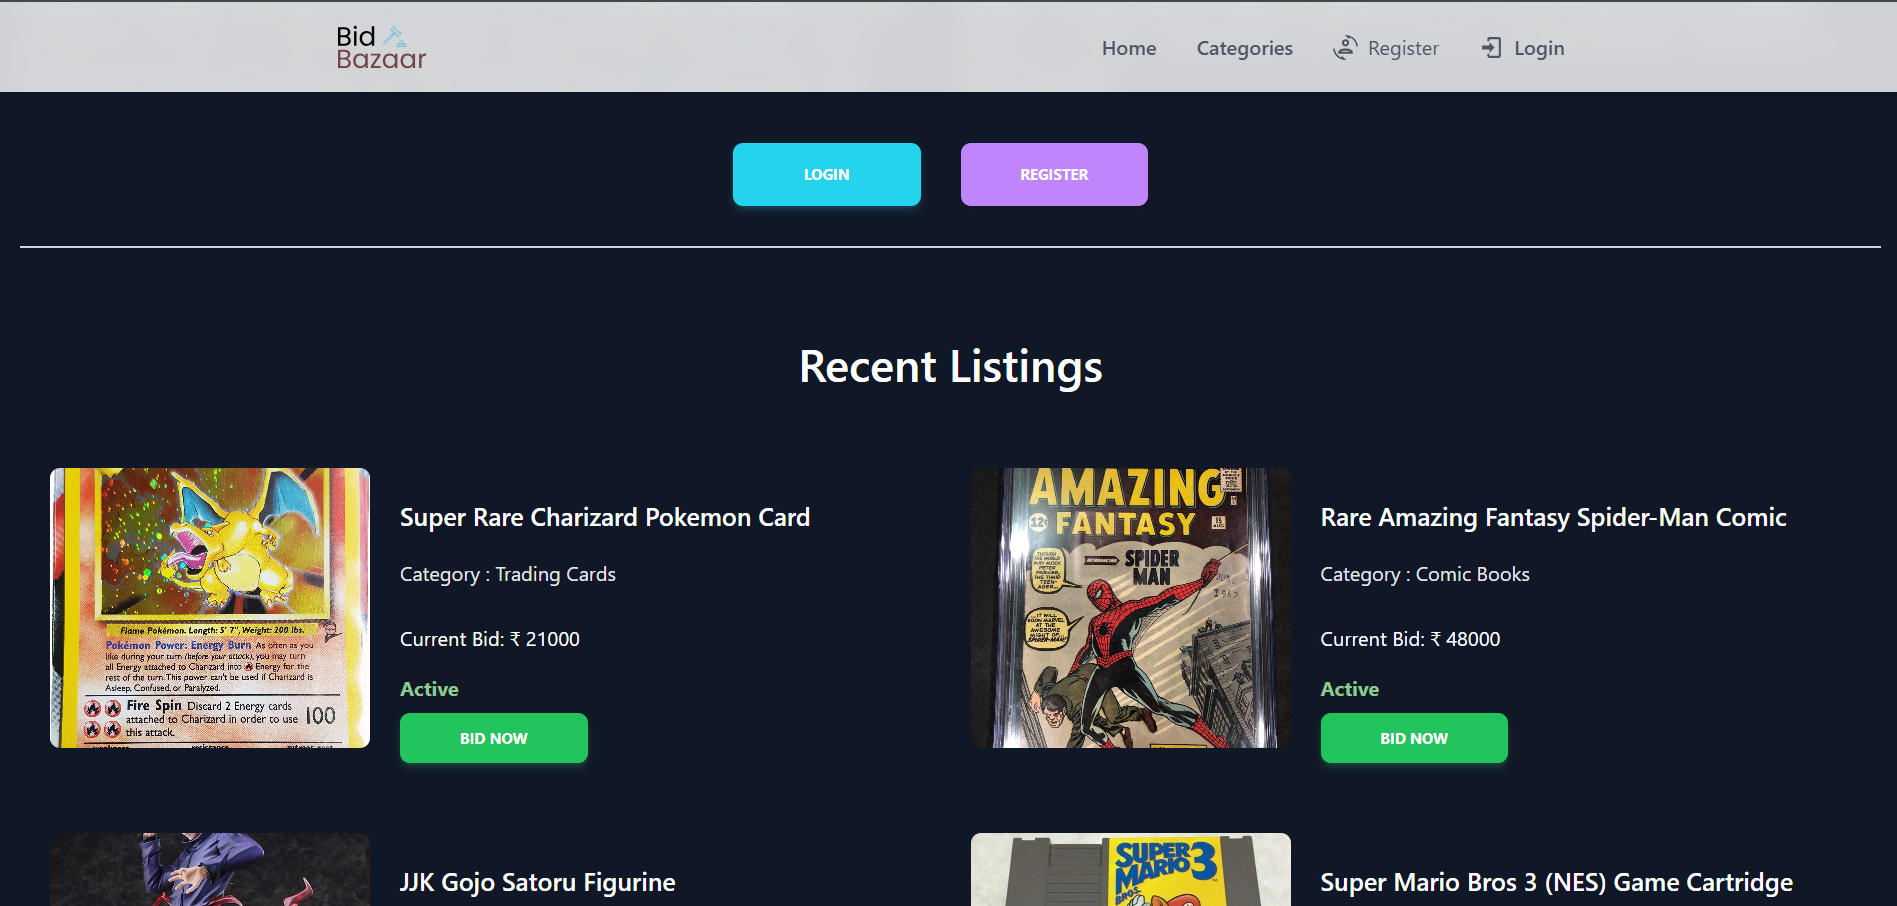The width and height of the screenshot is (1897, 906).
Task: Open the Amazing Fantasy comic thumbnail
Action: coord(1131,608)
